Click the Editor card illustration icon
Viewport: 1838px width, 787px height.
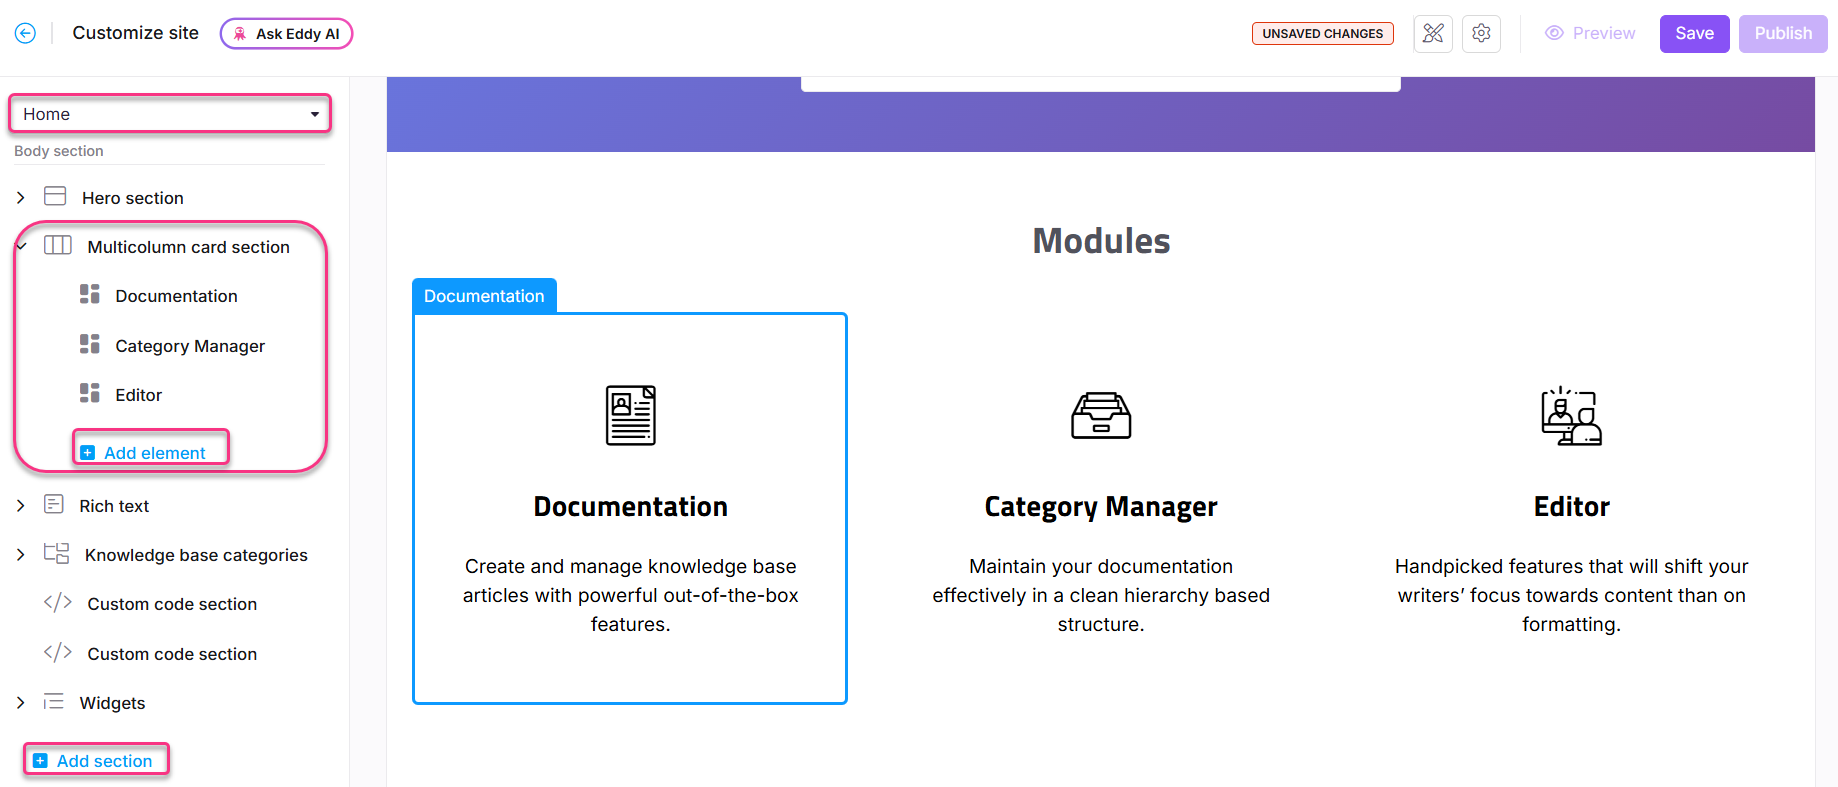tap(1570, 416)
